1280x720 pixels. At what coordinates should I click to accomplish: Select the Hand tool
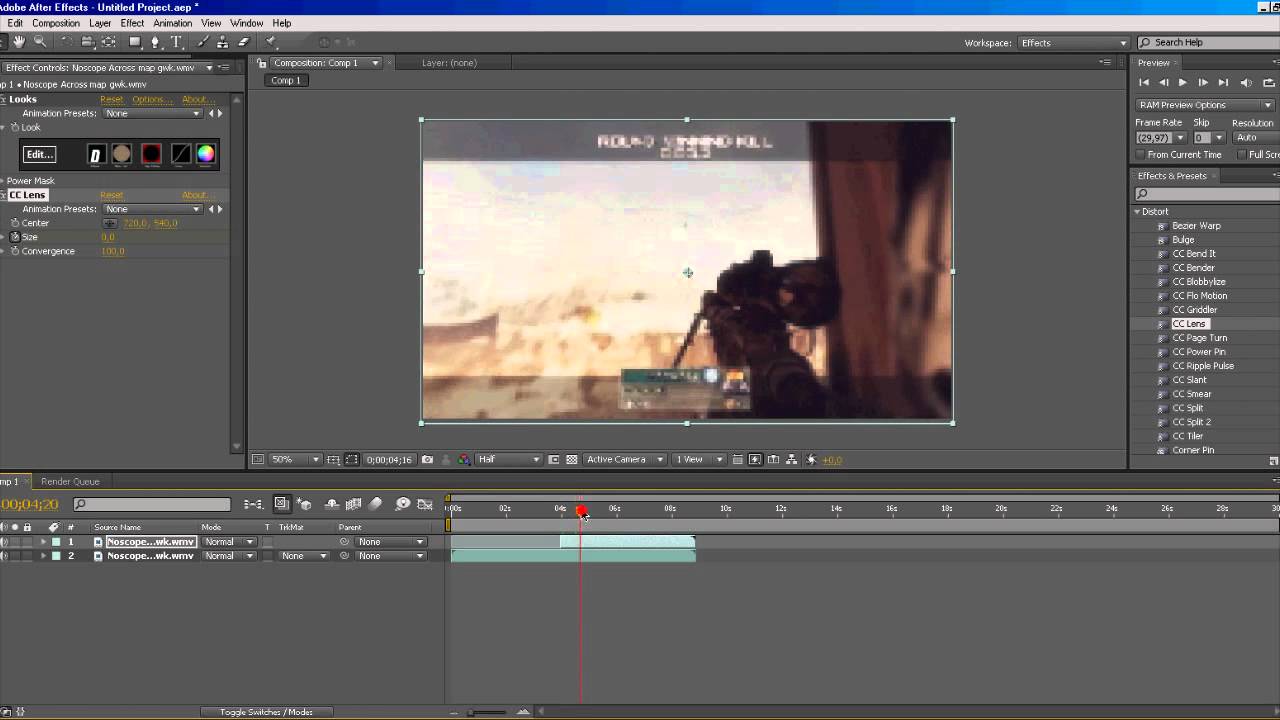(18, 42)
